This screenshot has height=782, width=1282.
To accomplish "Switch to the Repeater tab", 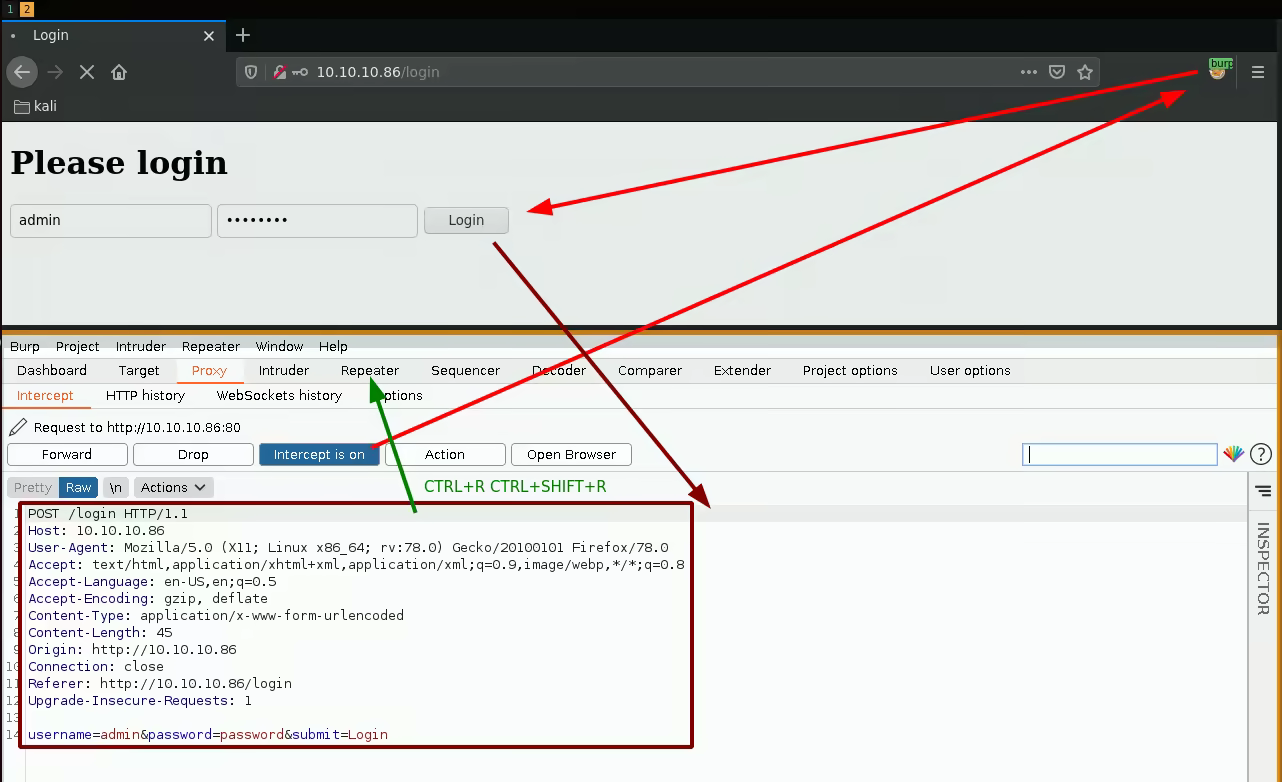I will click(369, 370).
